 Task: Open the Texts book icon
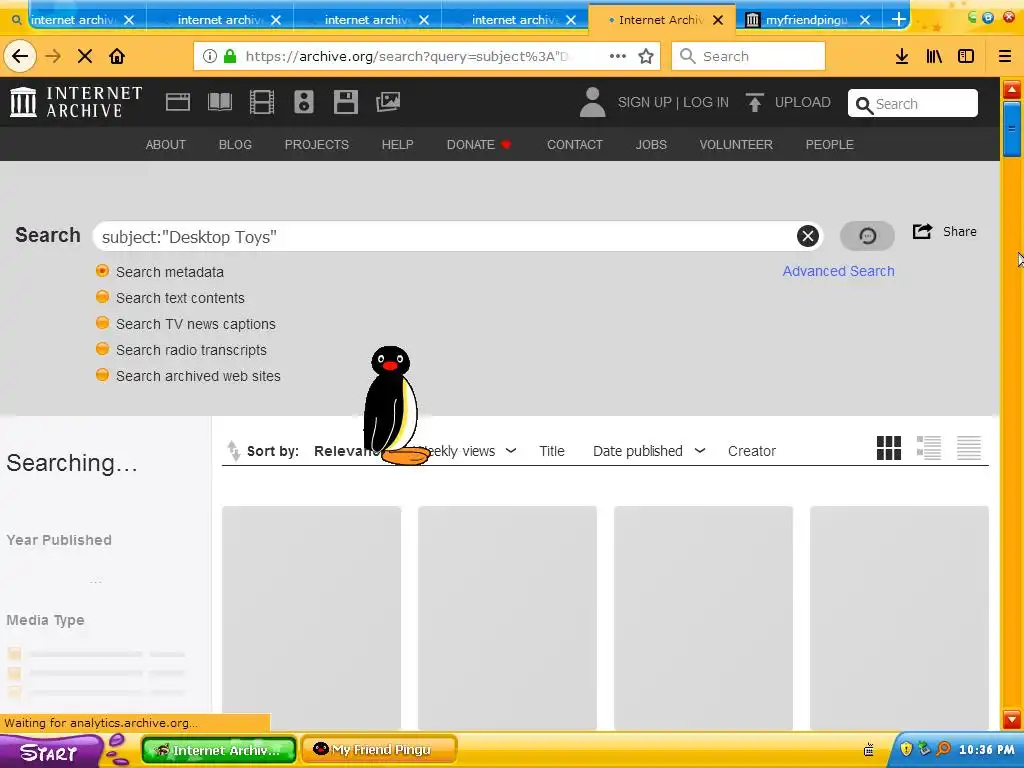pos(219,102)
